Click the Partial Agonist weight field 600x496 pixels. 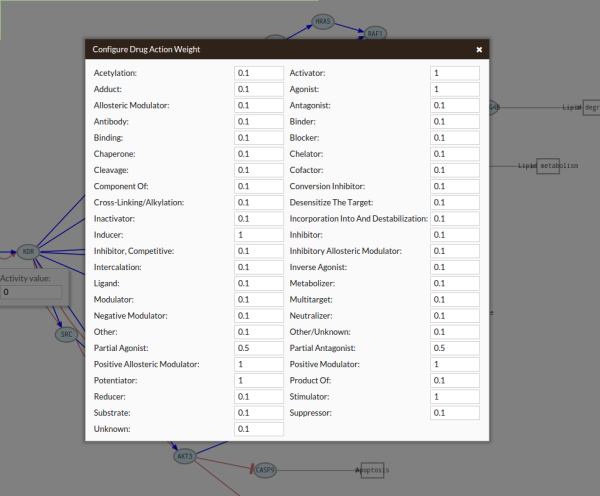[x=259, y=348]
